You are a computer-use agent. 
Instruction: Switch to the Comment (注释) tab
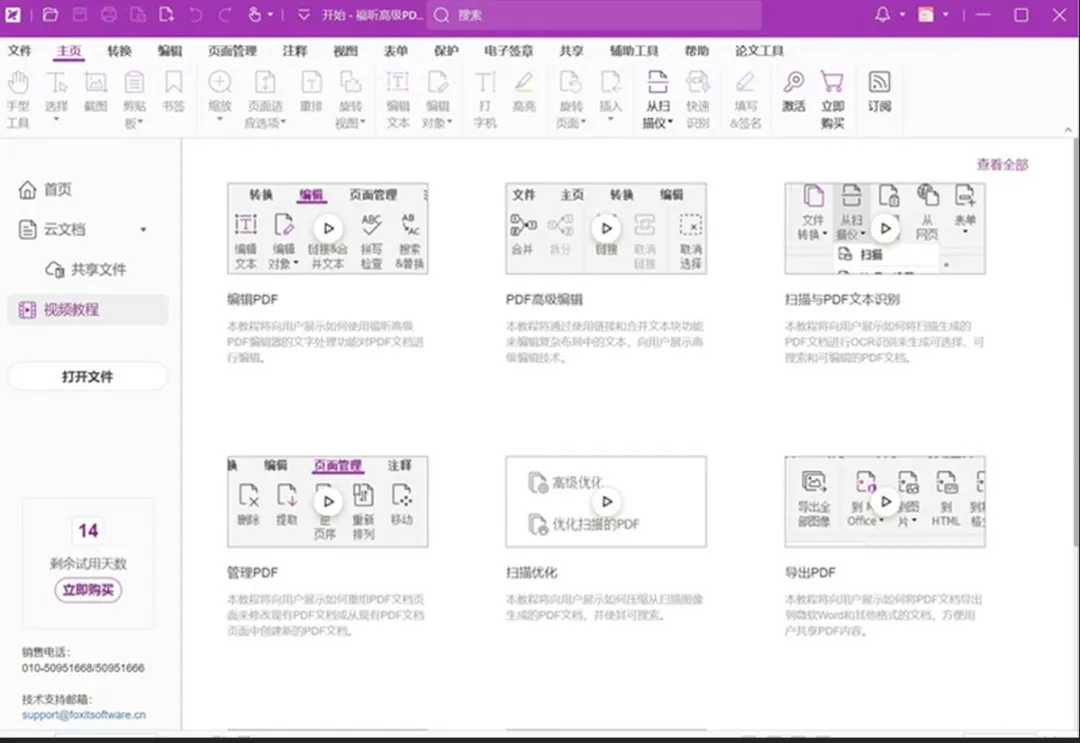[x=294, y=50]
